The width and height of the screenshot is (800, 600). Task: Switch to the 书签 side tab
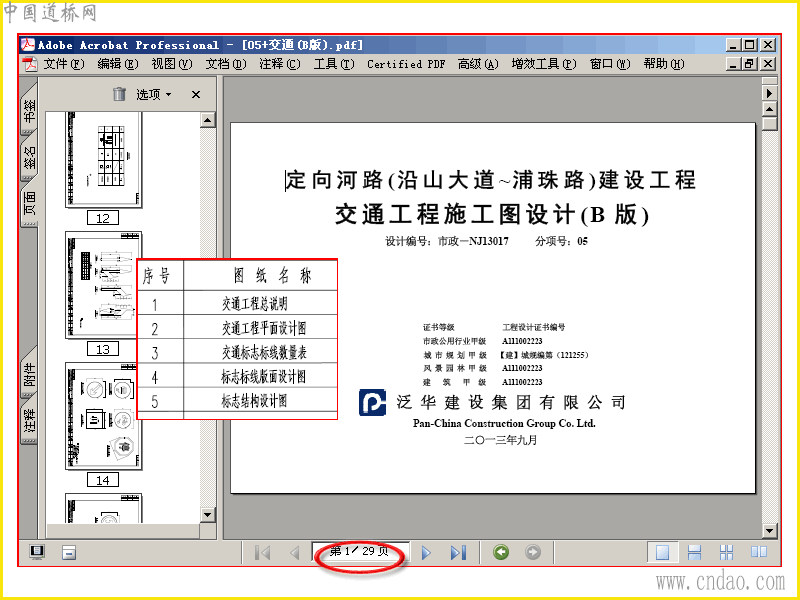pyautogui.click(x=30, y=110)
